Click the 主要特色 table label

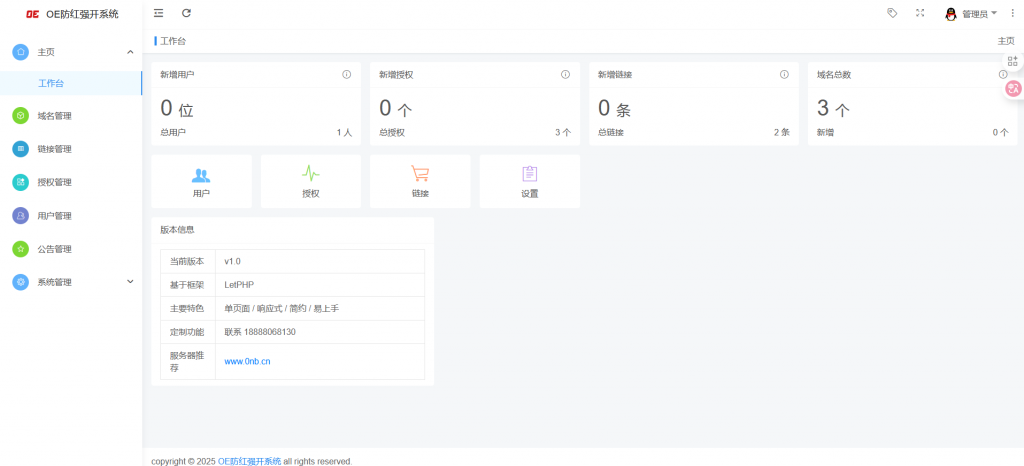pyautogui.click(x=187, y=308)
